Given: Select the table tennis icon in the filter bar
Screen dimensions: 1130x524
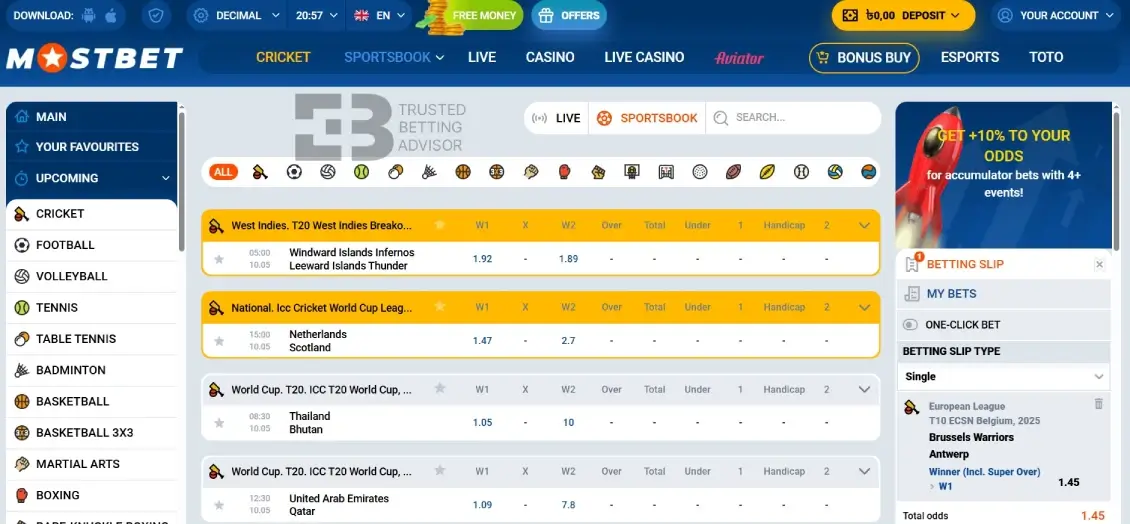Looking at the screenshot, I should tap(395, 172).
